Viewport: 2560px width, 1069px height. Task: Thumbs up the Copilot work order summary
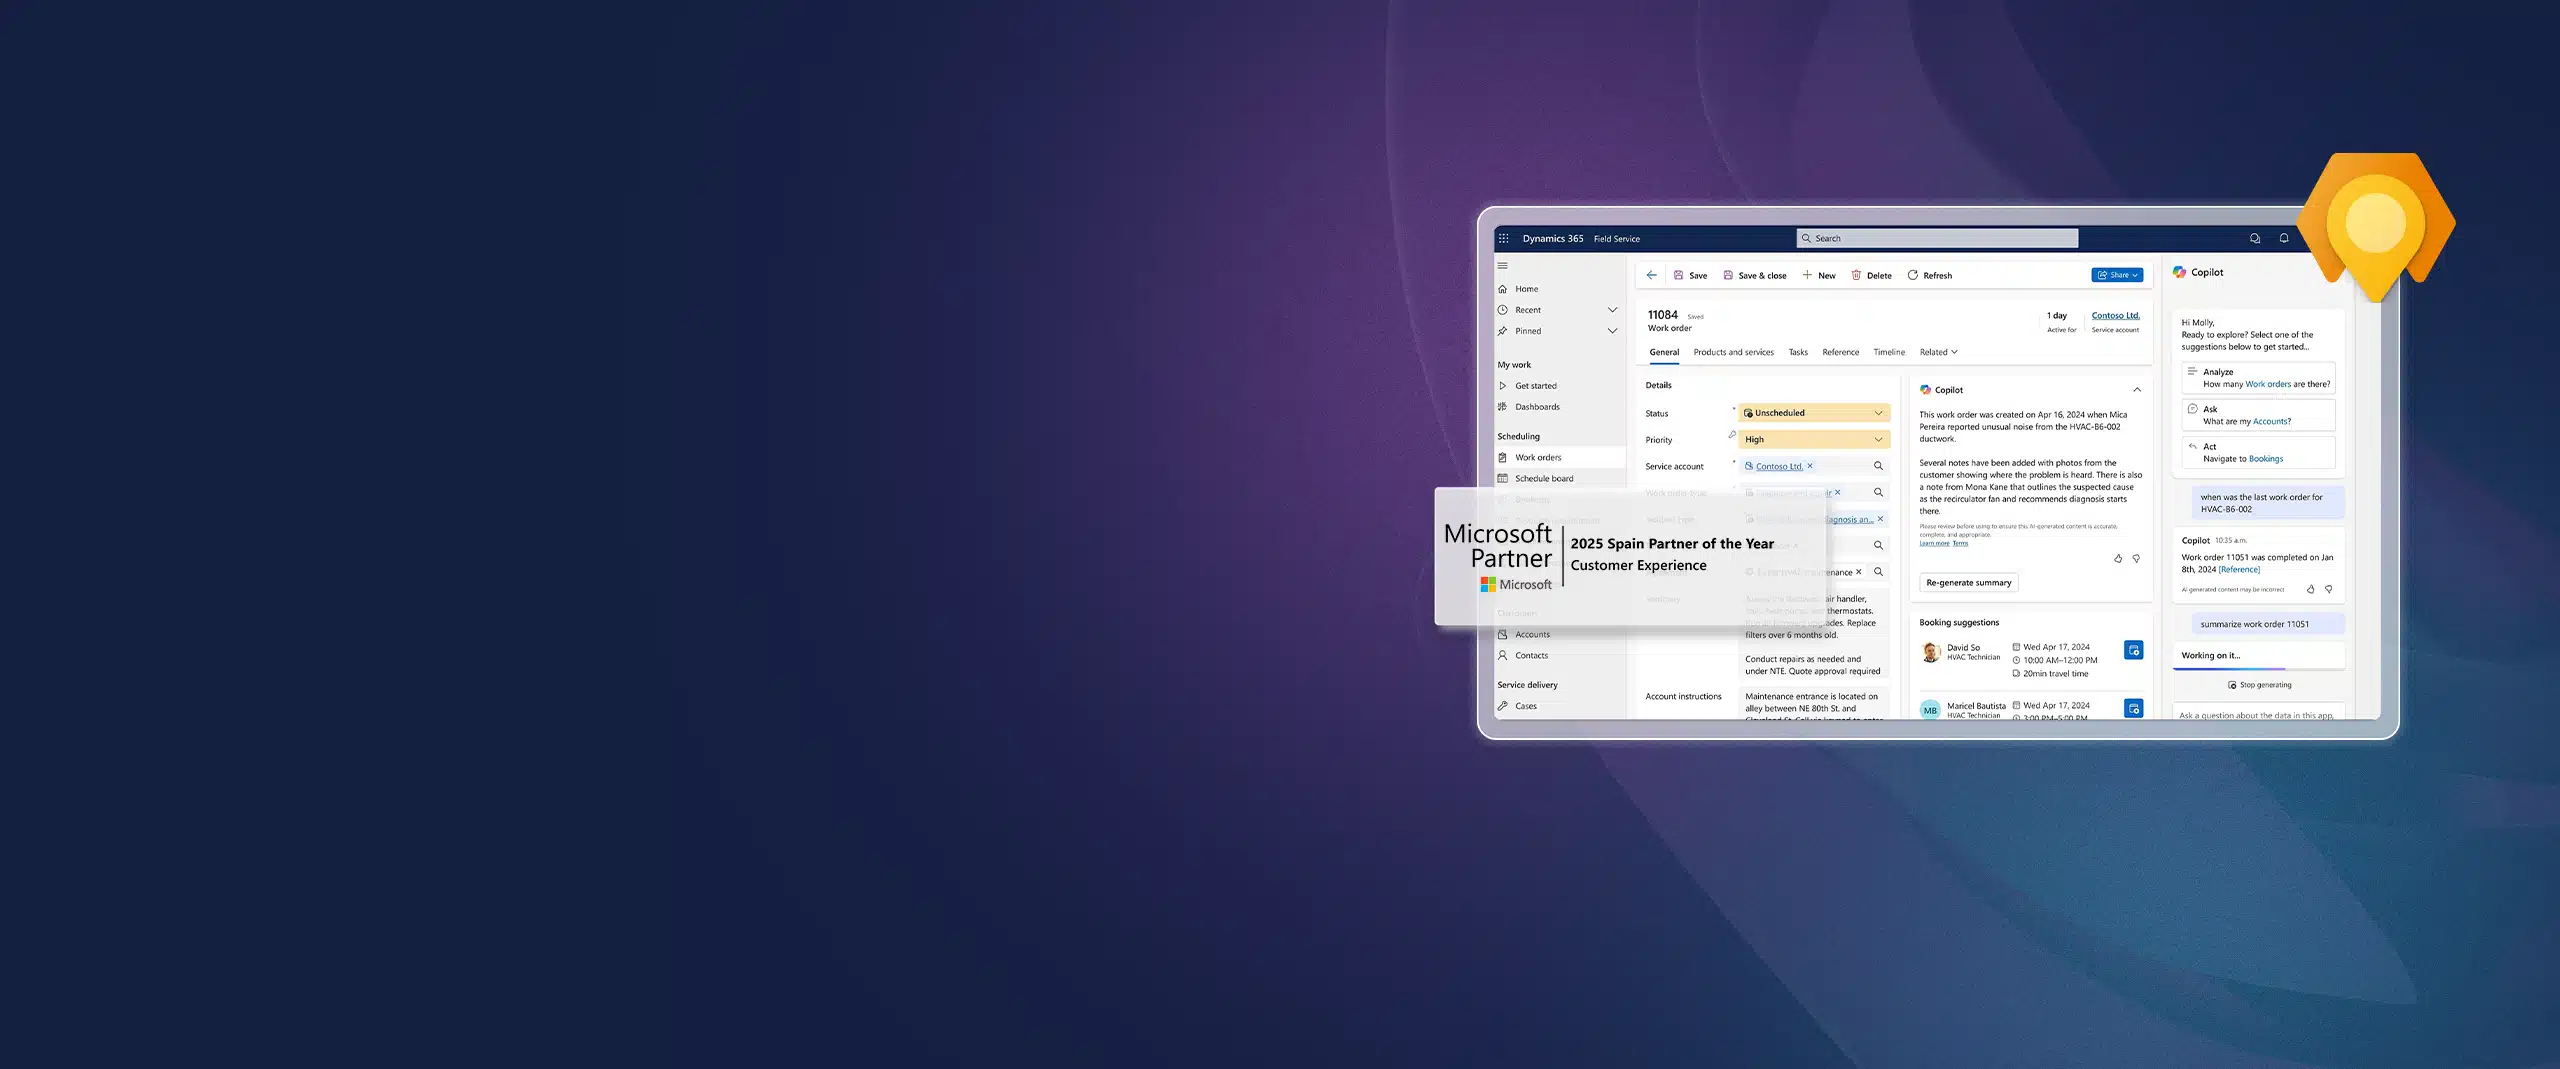(x=2118, y=559)
